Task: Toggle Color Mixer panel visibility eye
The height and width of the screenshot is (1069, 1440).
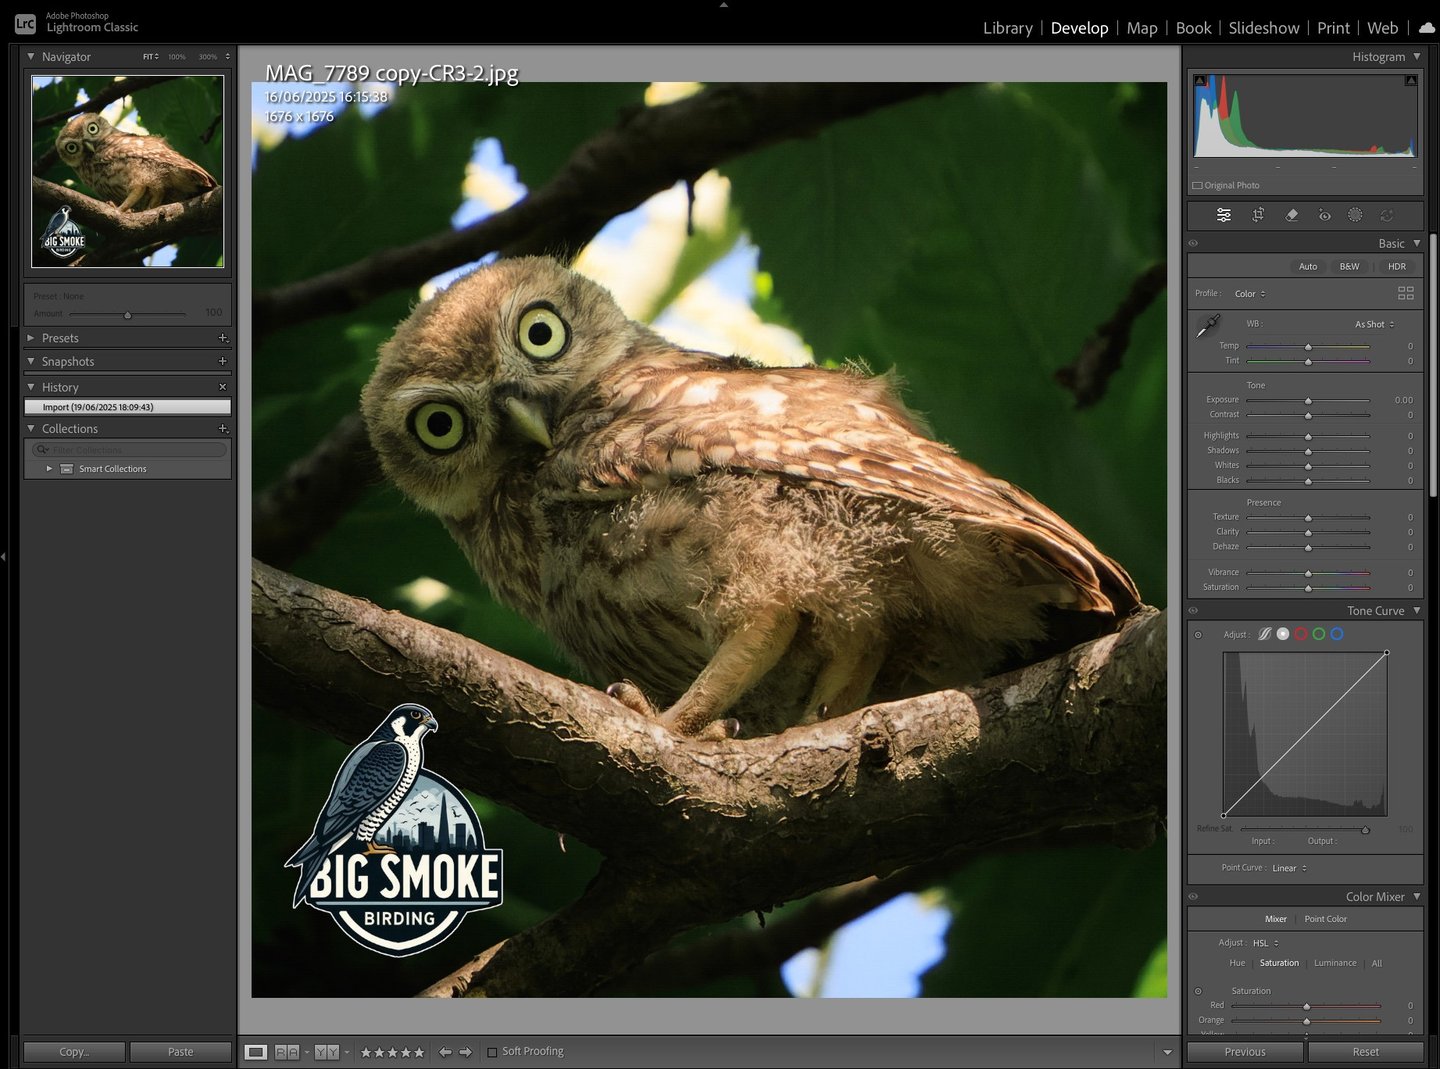Action: [1193, 896]
